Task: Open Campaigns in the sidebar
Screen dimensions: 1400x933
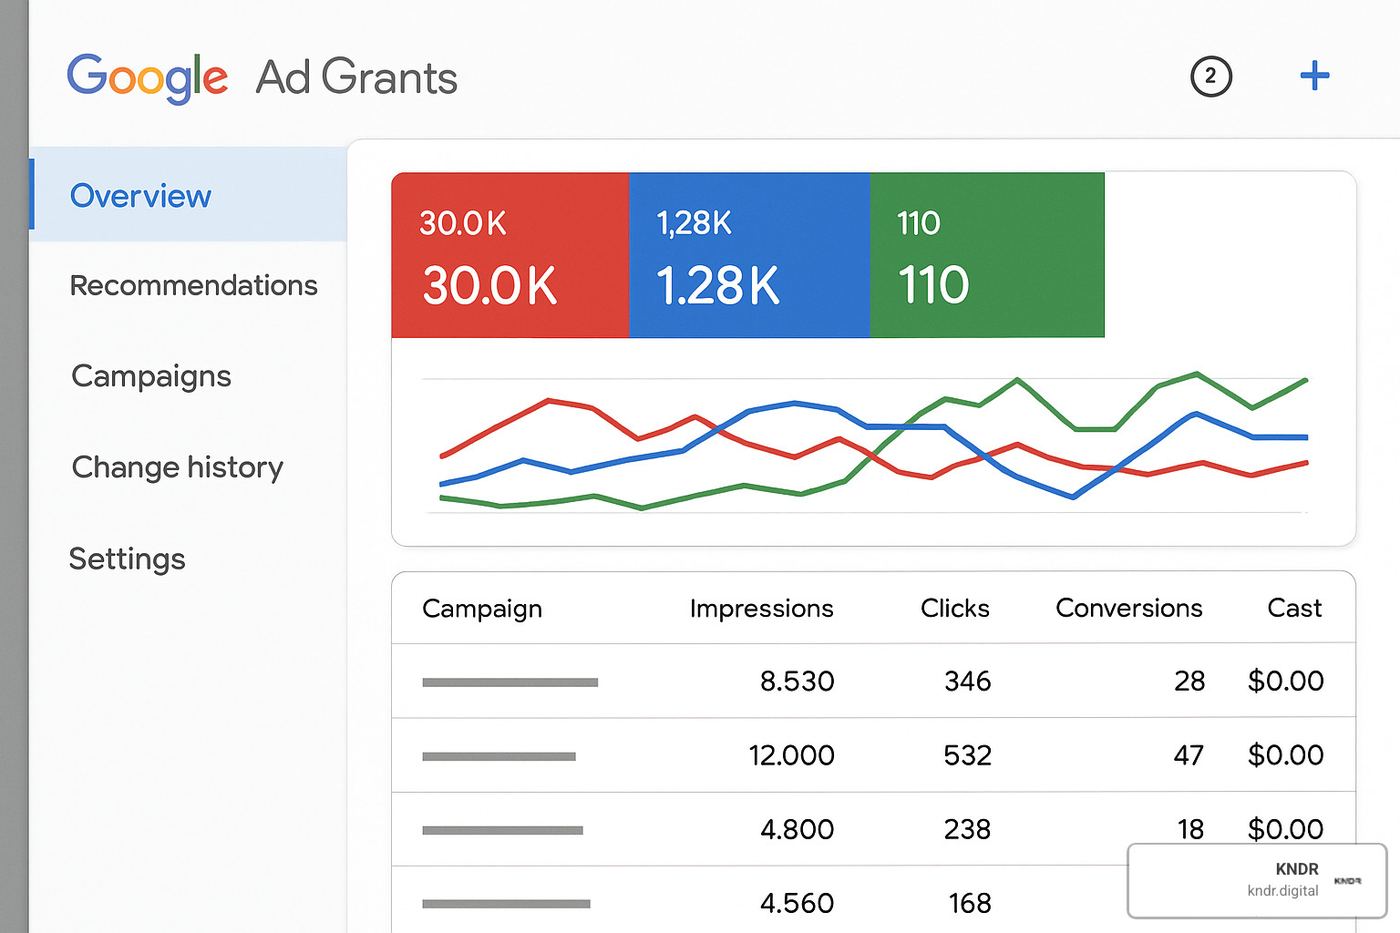Action: [x=151, y=376]
